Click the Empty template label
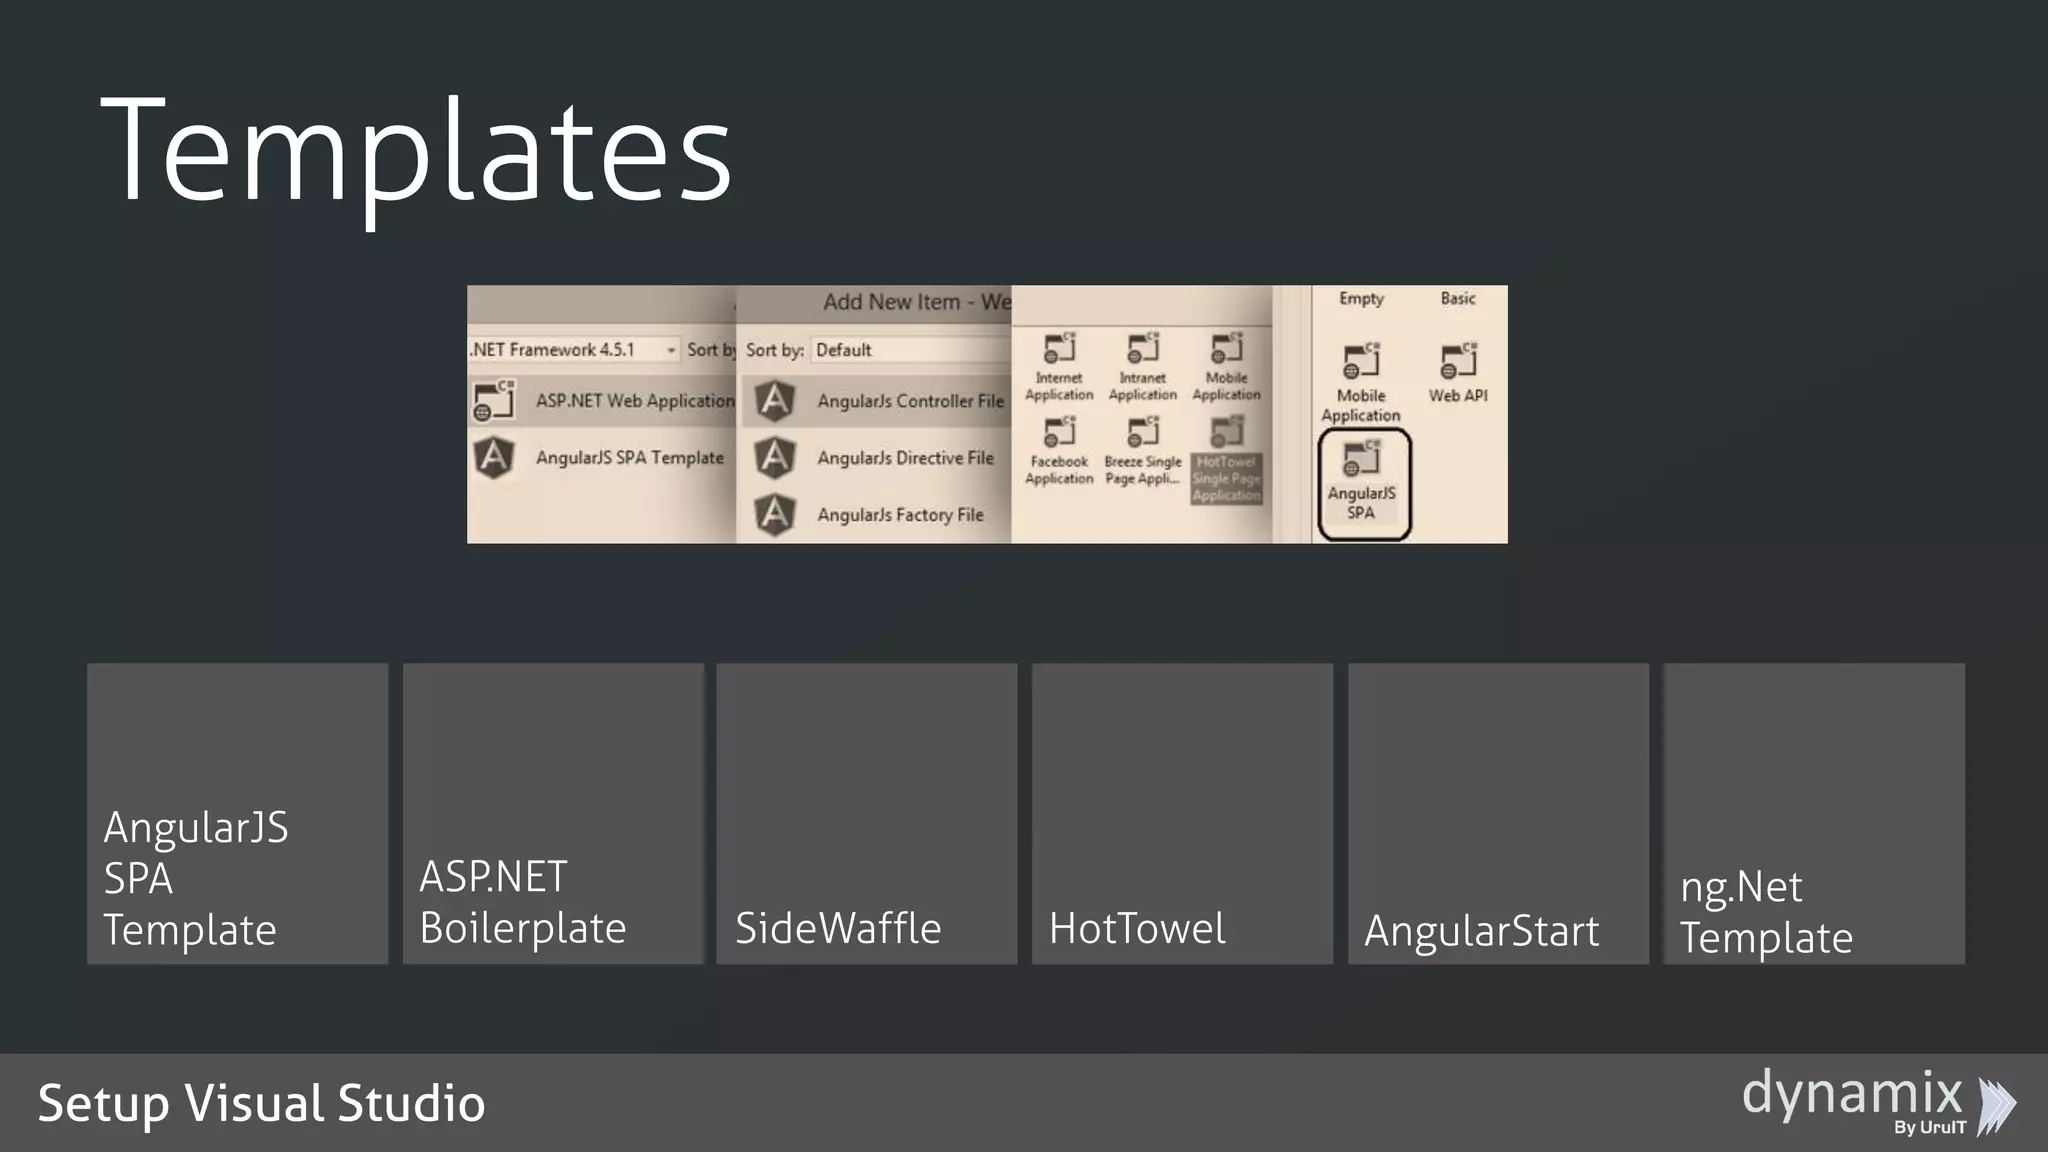The image size is (2048, 1152). pos(1361,298)
